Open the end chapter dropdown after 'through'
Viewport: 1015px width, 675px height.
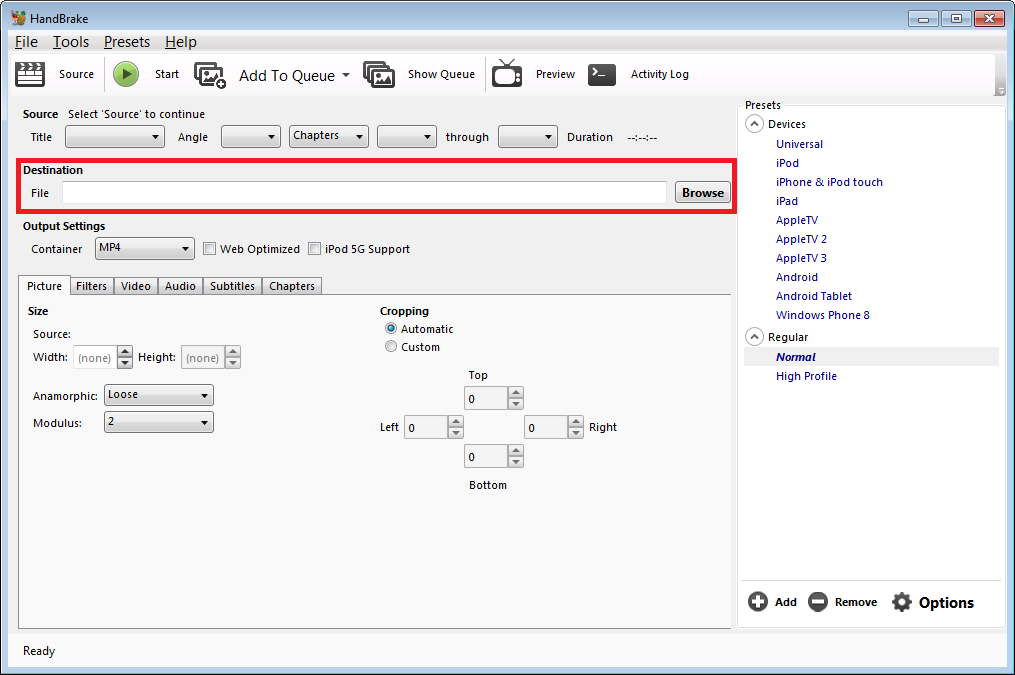[x=528, y=137]
